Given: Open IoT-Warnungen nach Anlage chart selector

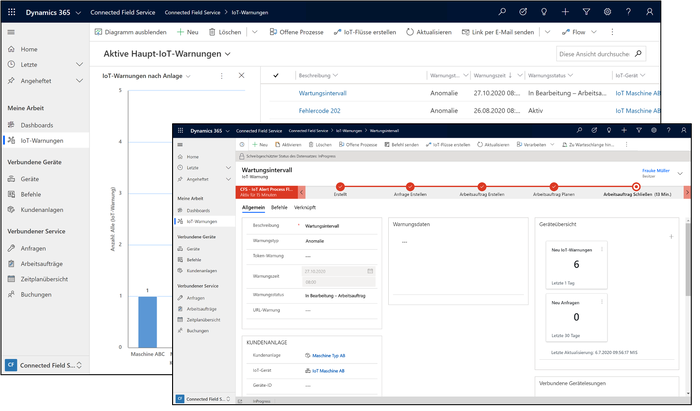Looking at the screenshot, I should click(x=146, y=76).
